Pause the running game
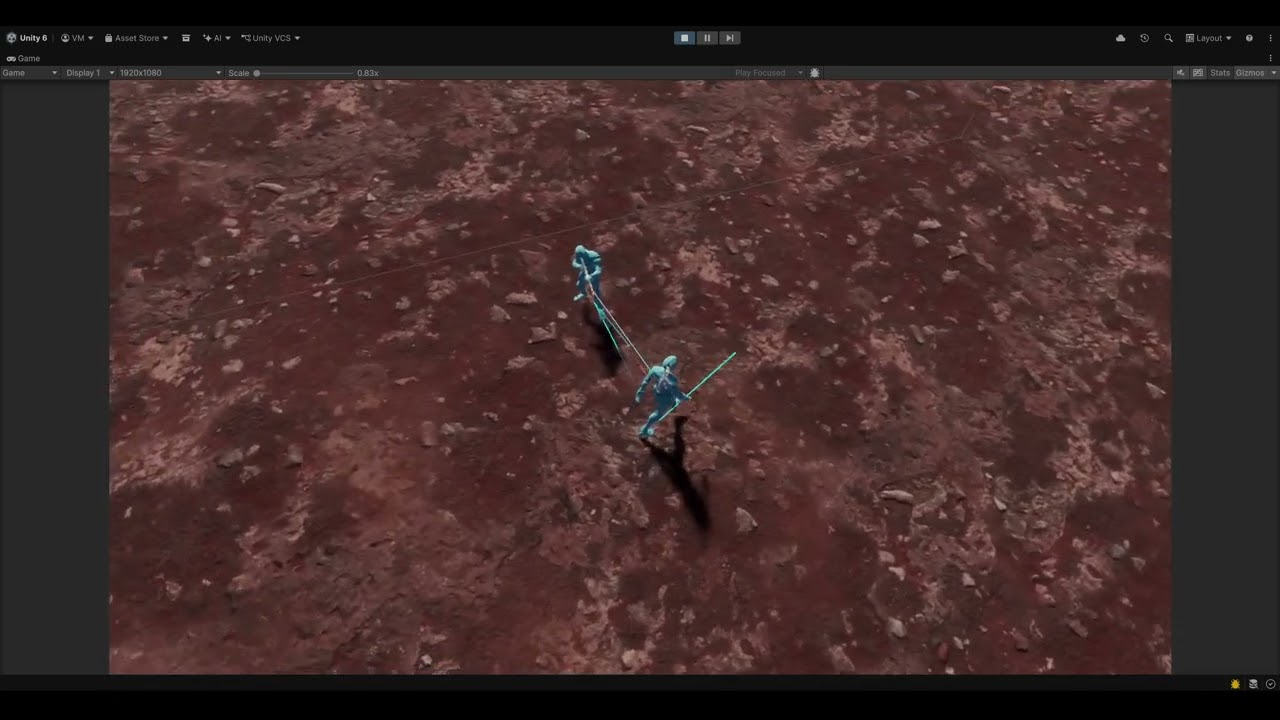Viewport: 1280px width, 720px height. tap(707, 38)
